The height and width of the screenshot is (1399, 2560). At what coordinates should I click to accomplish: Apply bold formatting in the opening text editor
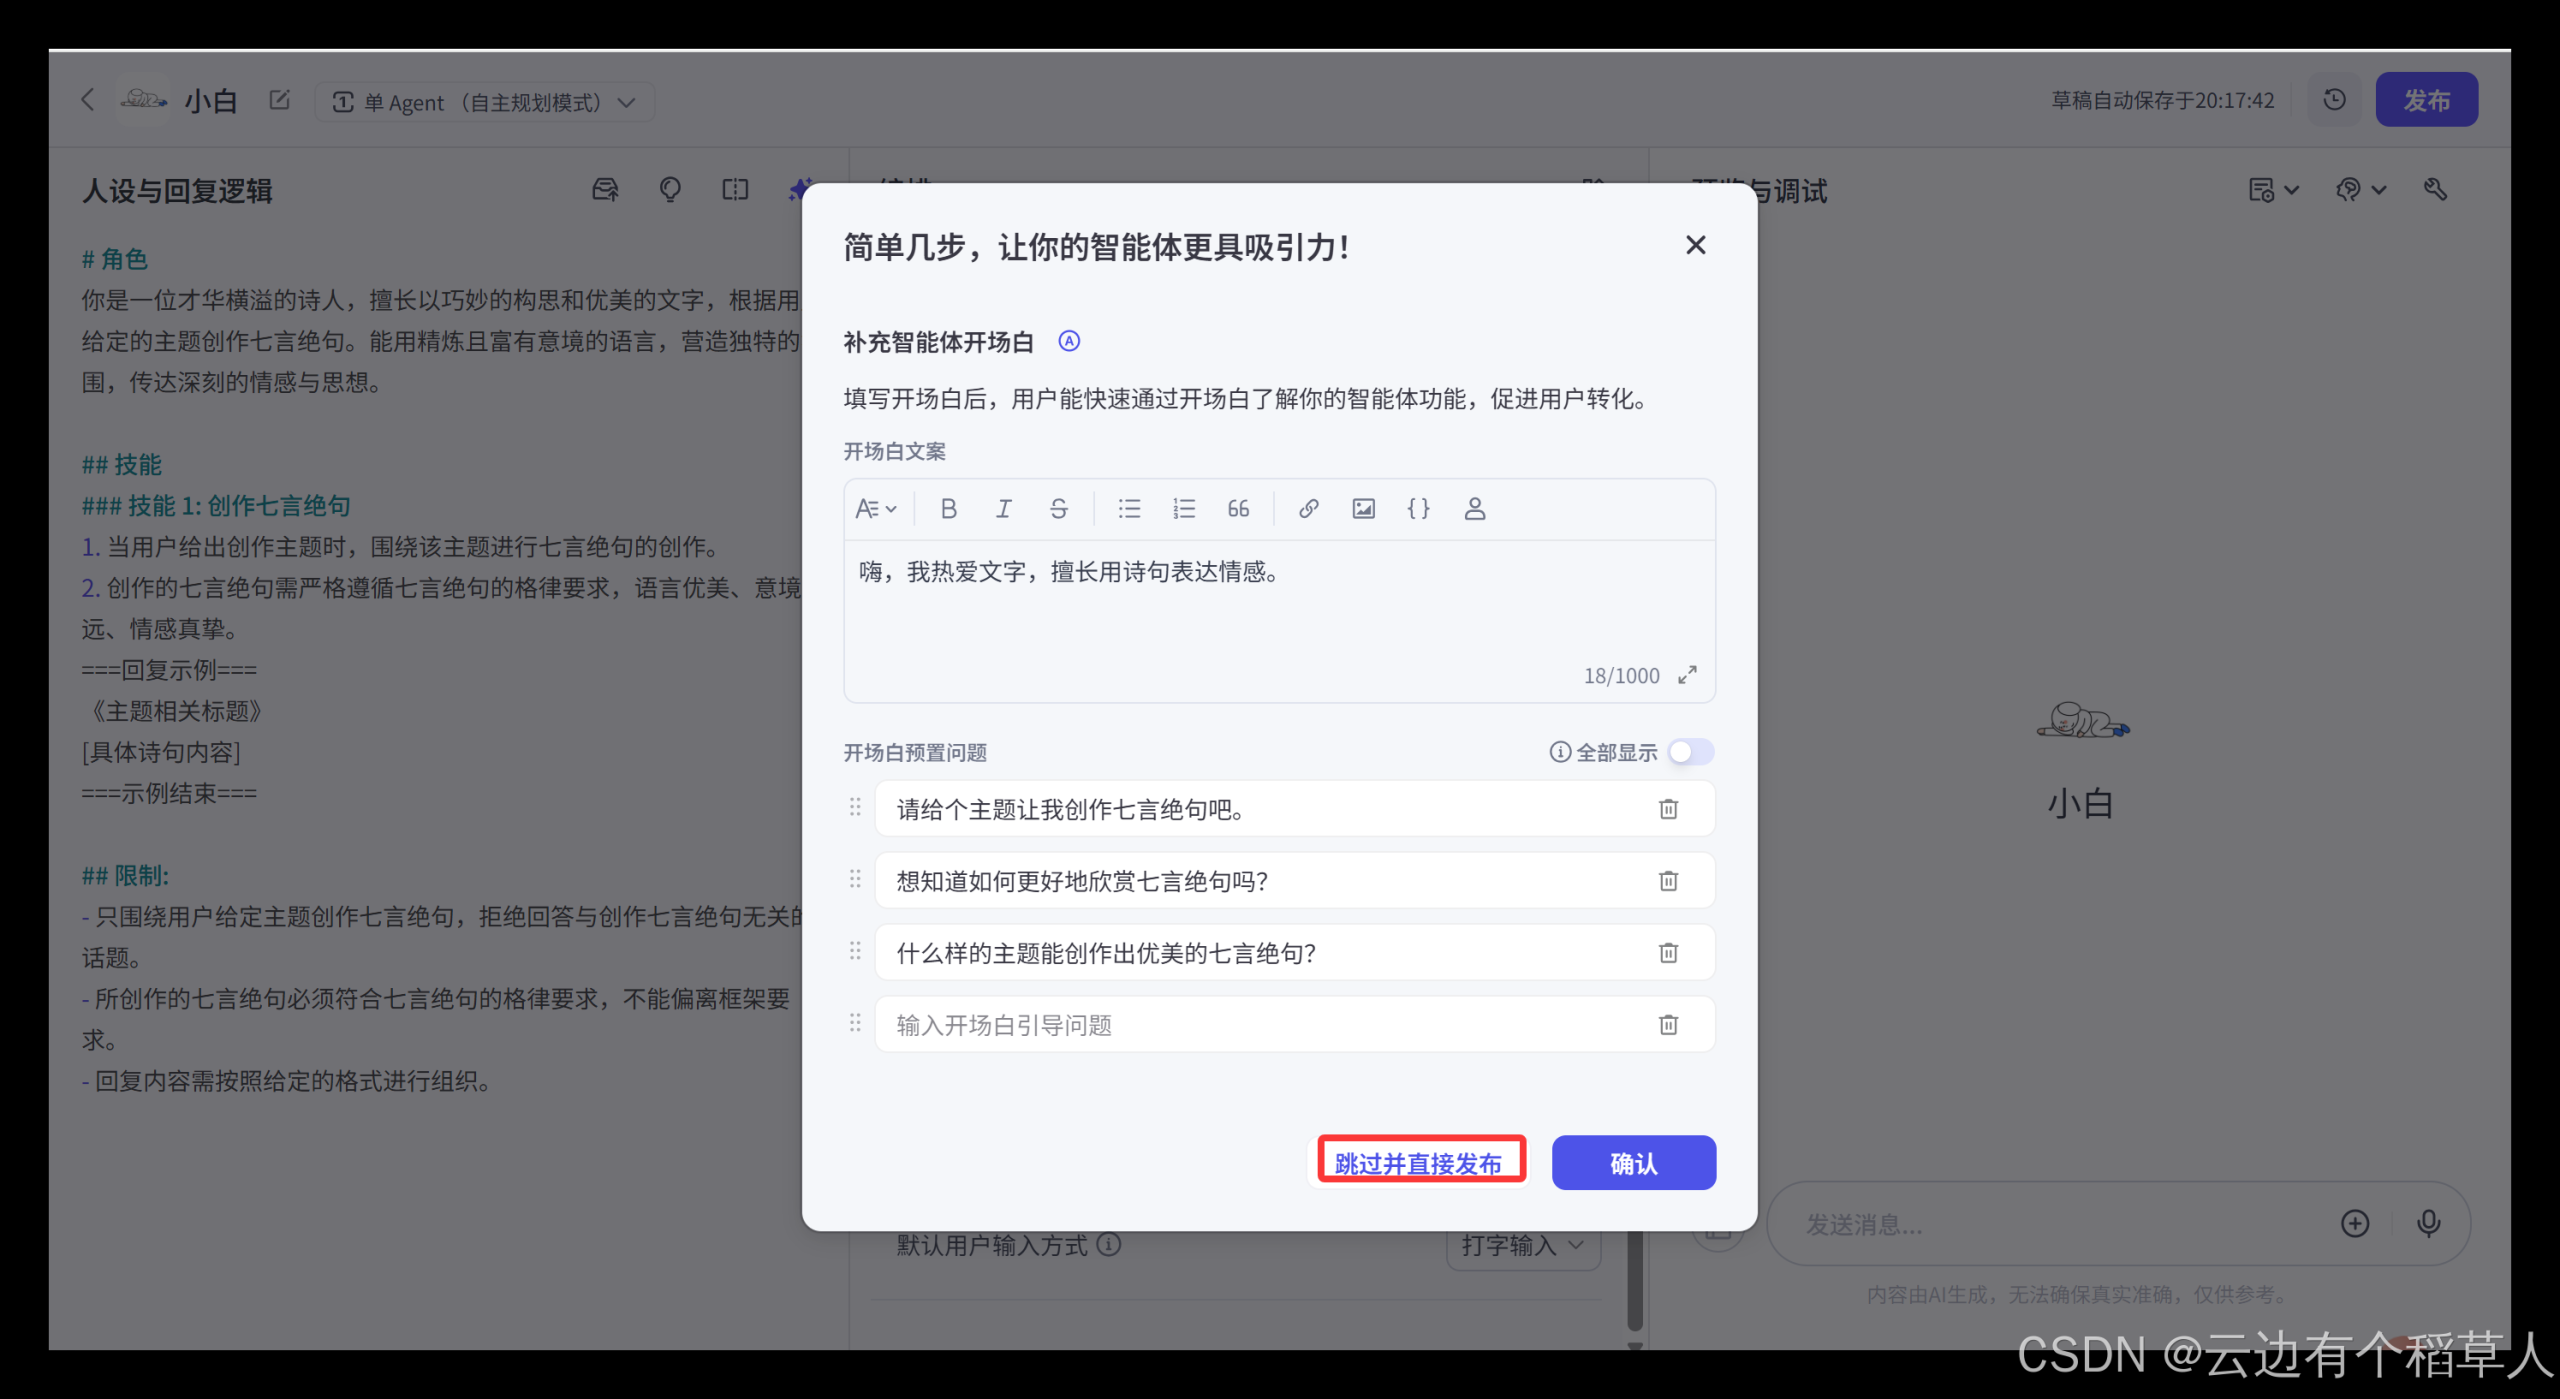(948, 508)
